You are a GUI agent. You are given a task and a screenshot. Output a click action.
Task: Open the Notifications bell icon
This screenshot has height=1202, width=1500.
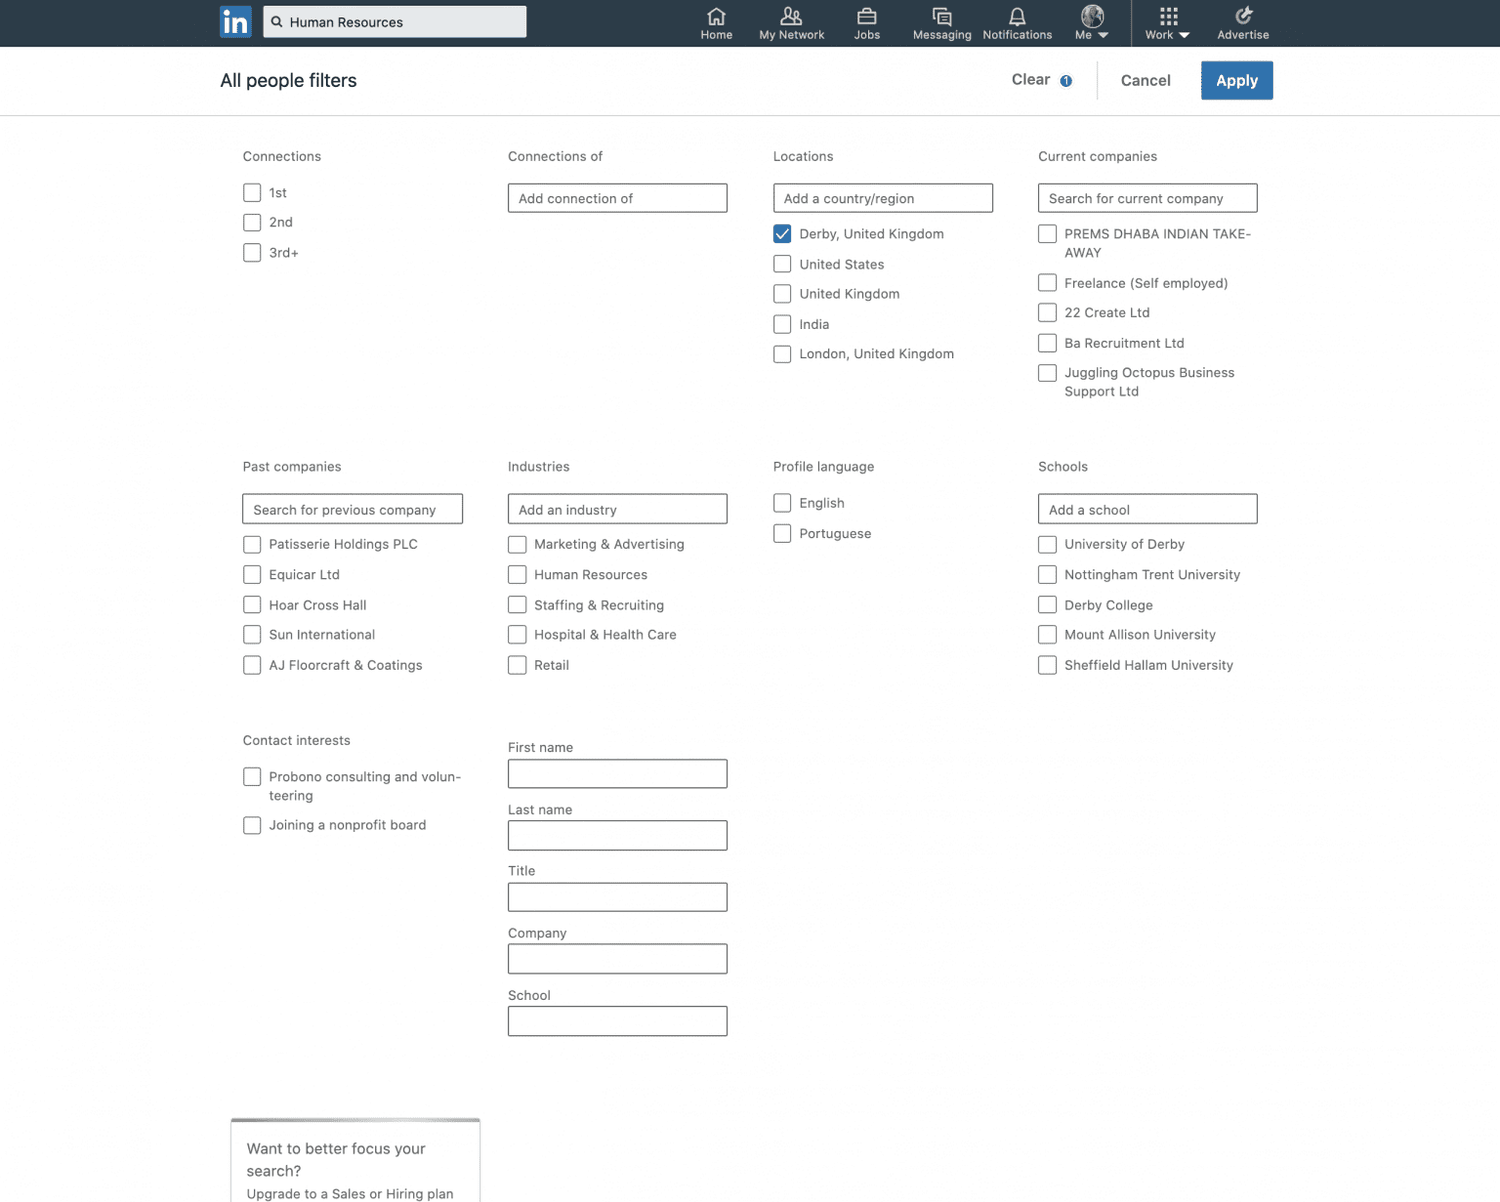(1017, 16)
